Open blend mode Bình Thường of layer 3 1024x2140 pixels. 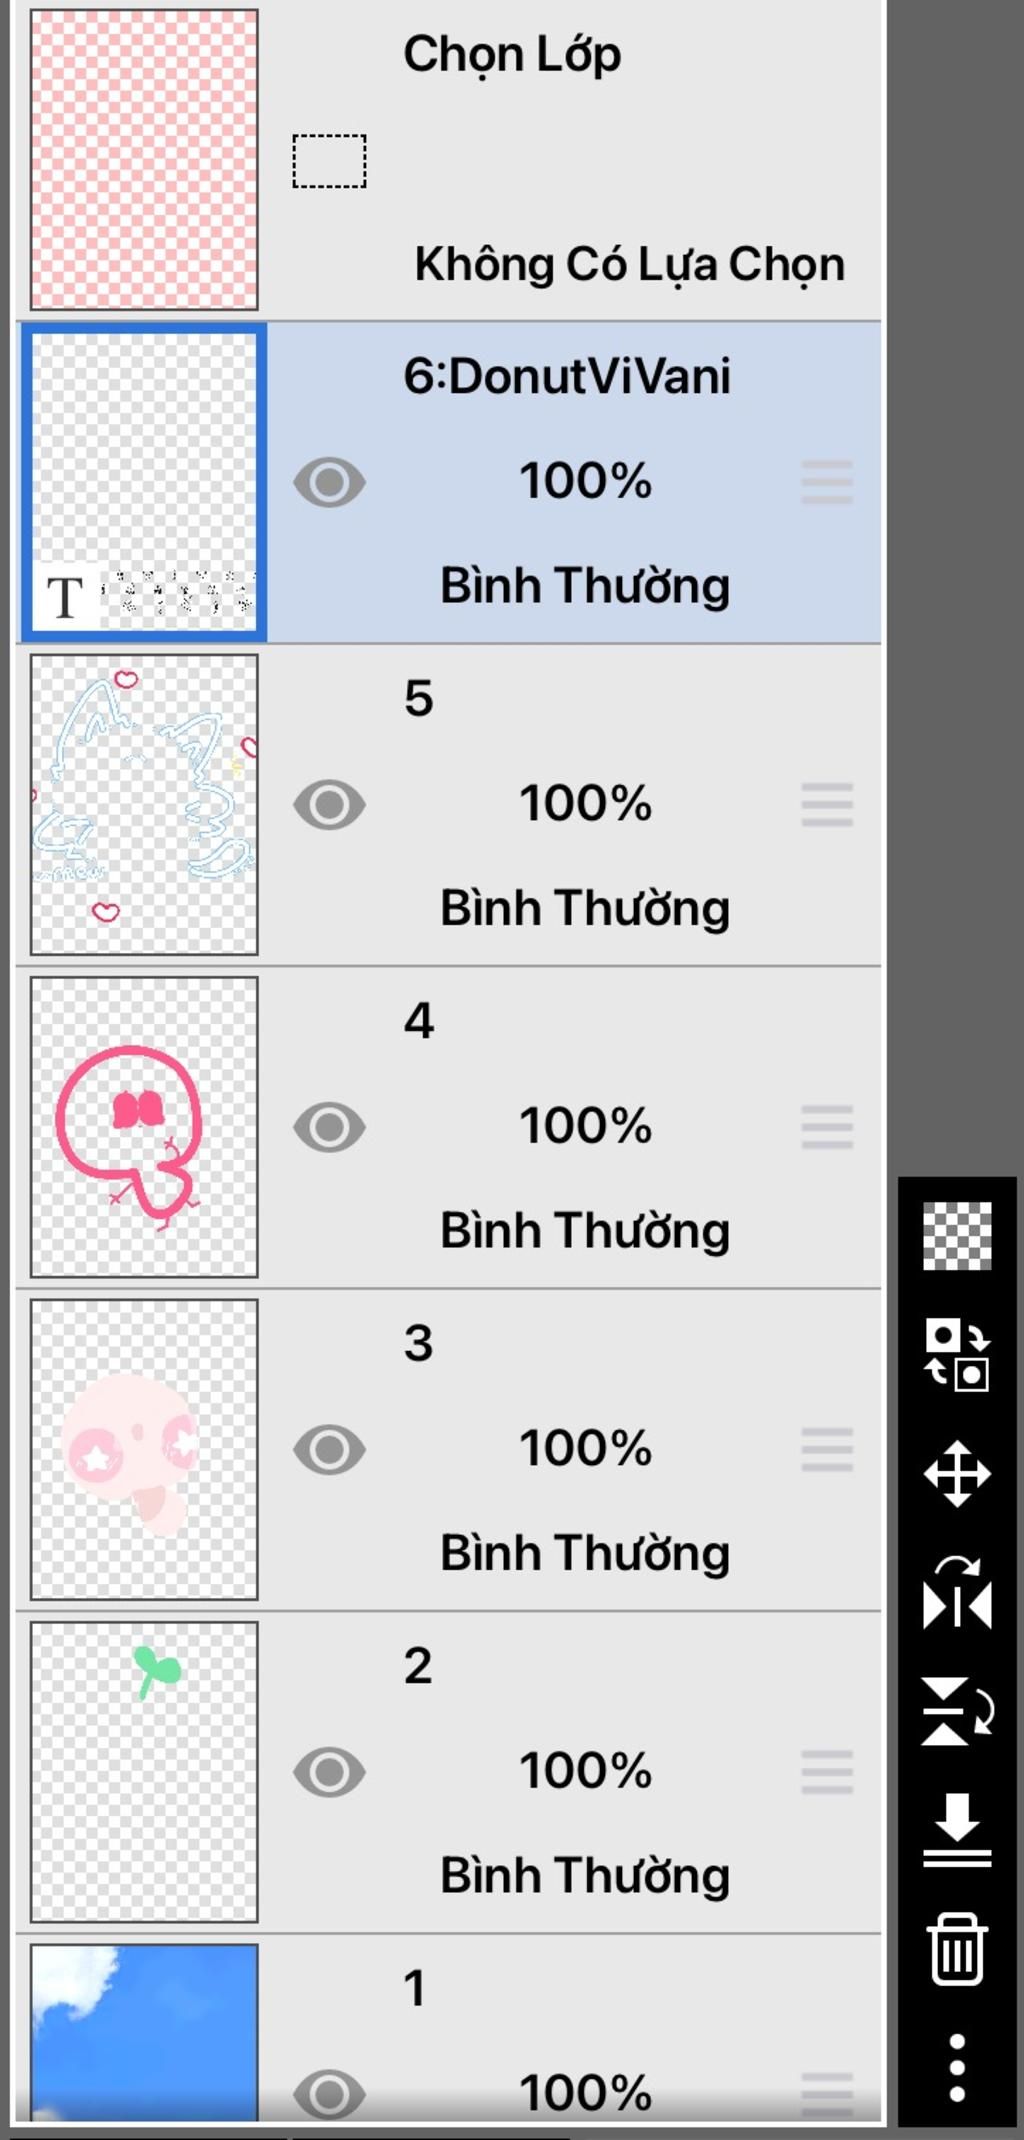point(585,1553)
